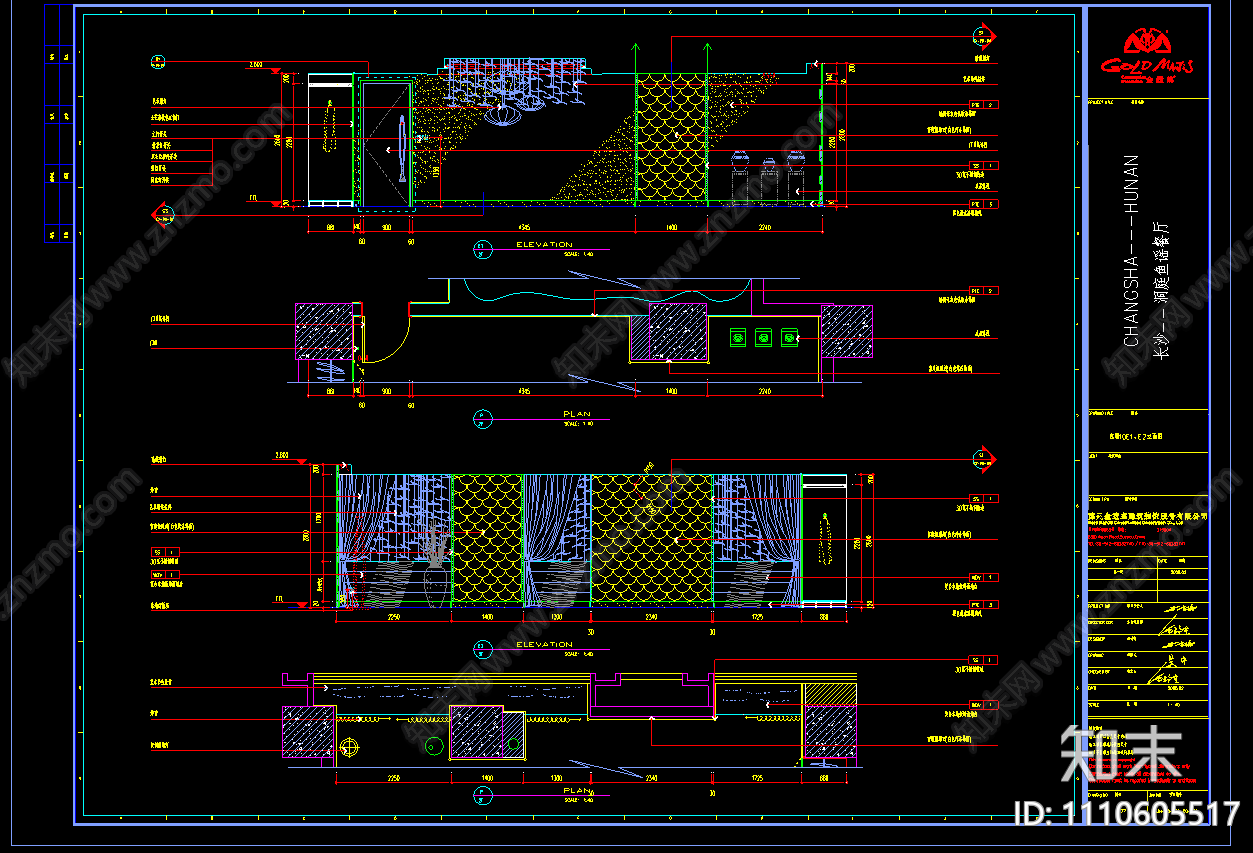Click the 2250 dimension below the curtain elevation
Screen dimensions: 1253x853
[394, 619]
